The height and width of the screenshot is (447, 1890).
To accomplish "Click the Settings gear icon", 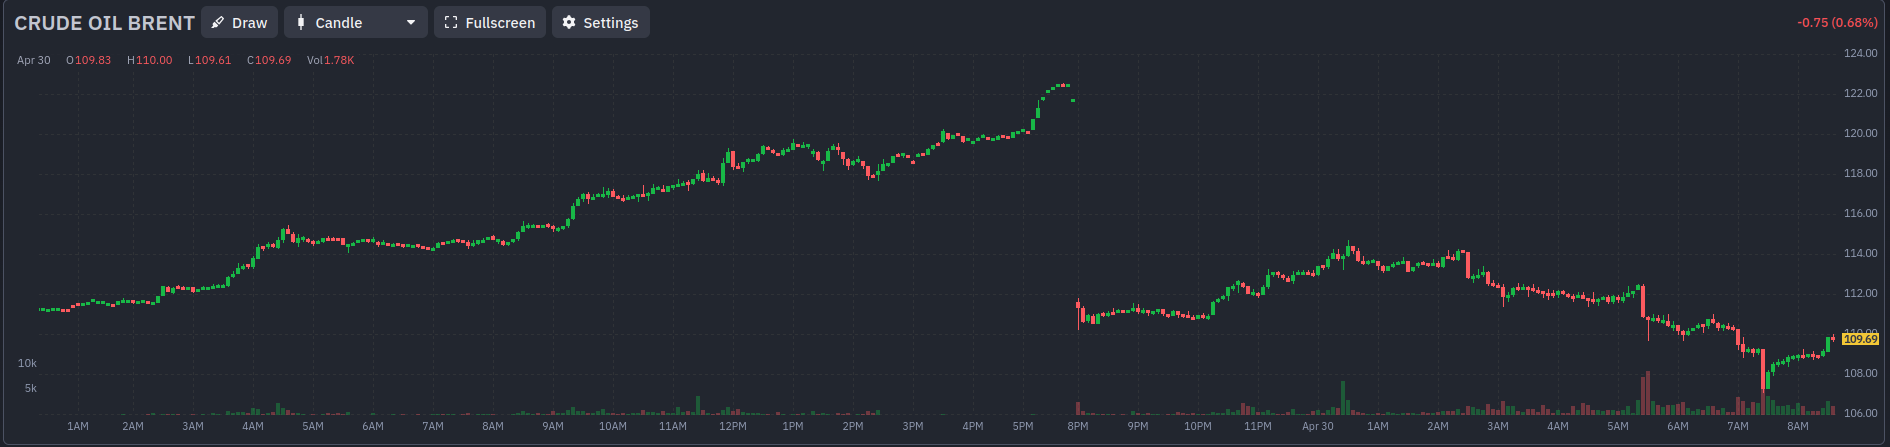I will tap(569, 22).
